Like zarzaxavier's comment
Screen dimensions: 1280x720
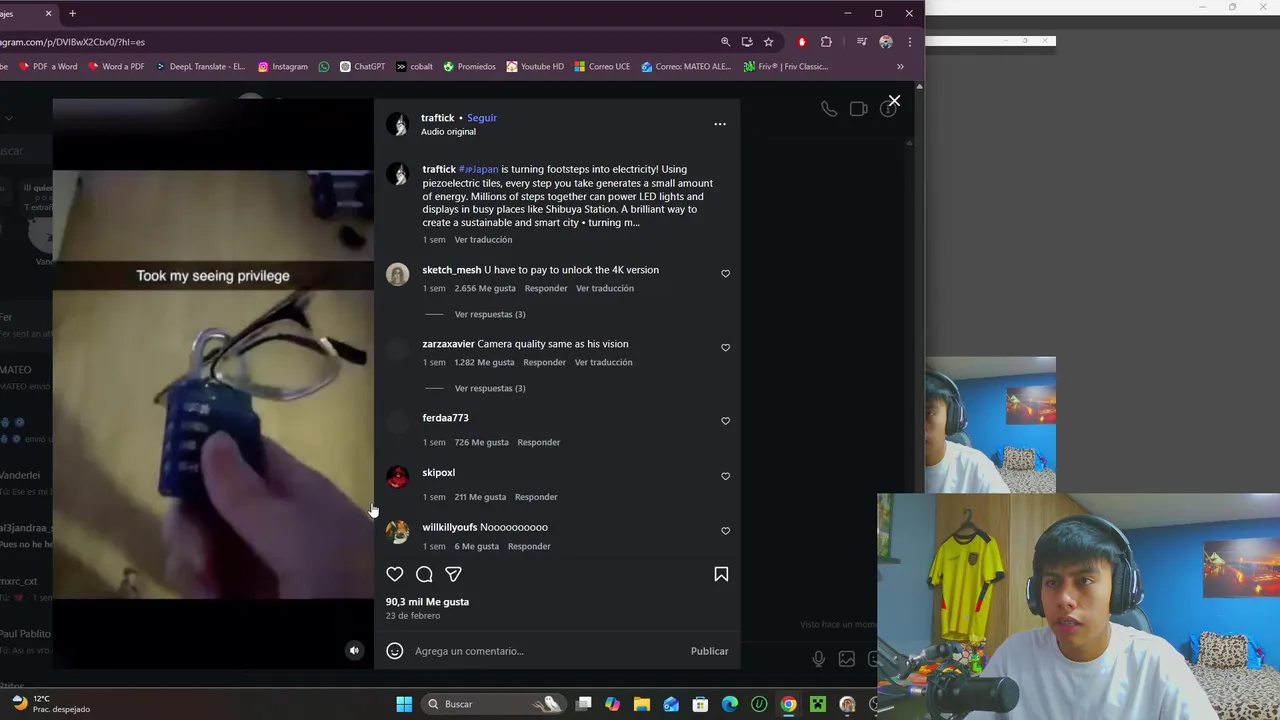click(x=726, y=347)
